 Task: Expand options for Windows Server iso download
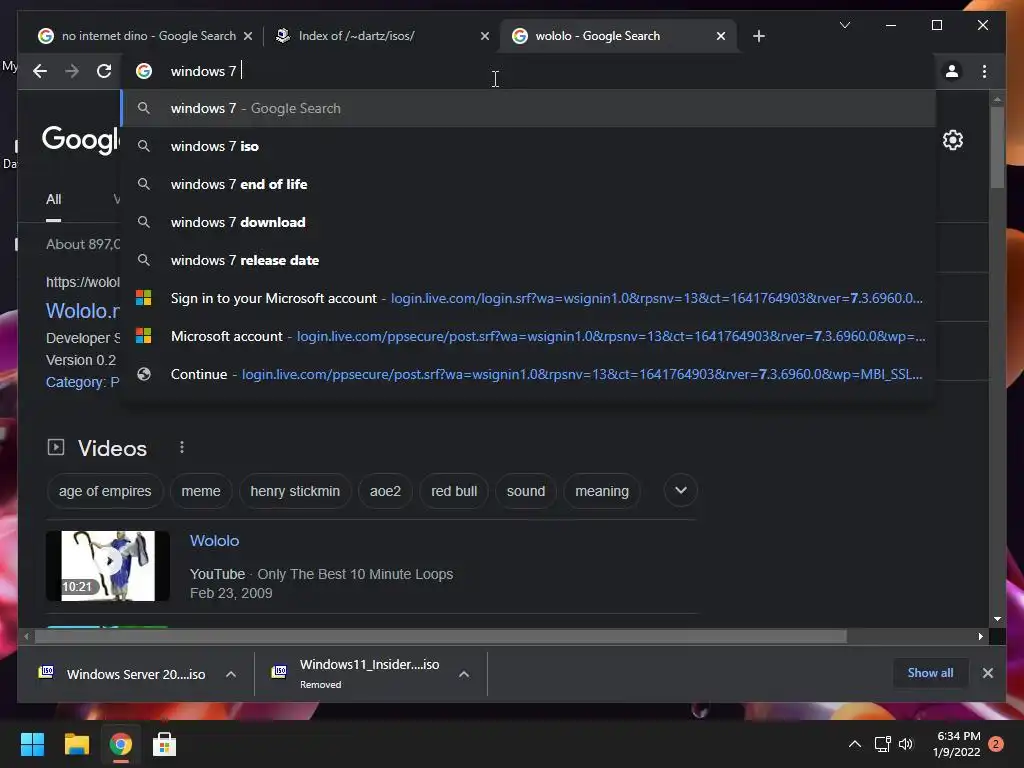pyautogui.click(x=231, y=674)
